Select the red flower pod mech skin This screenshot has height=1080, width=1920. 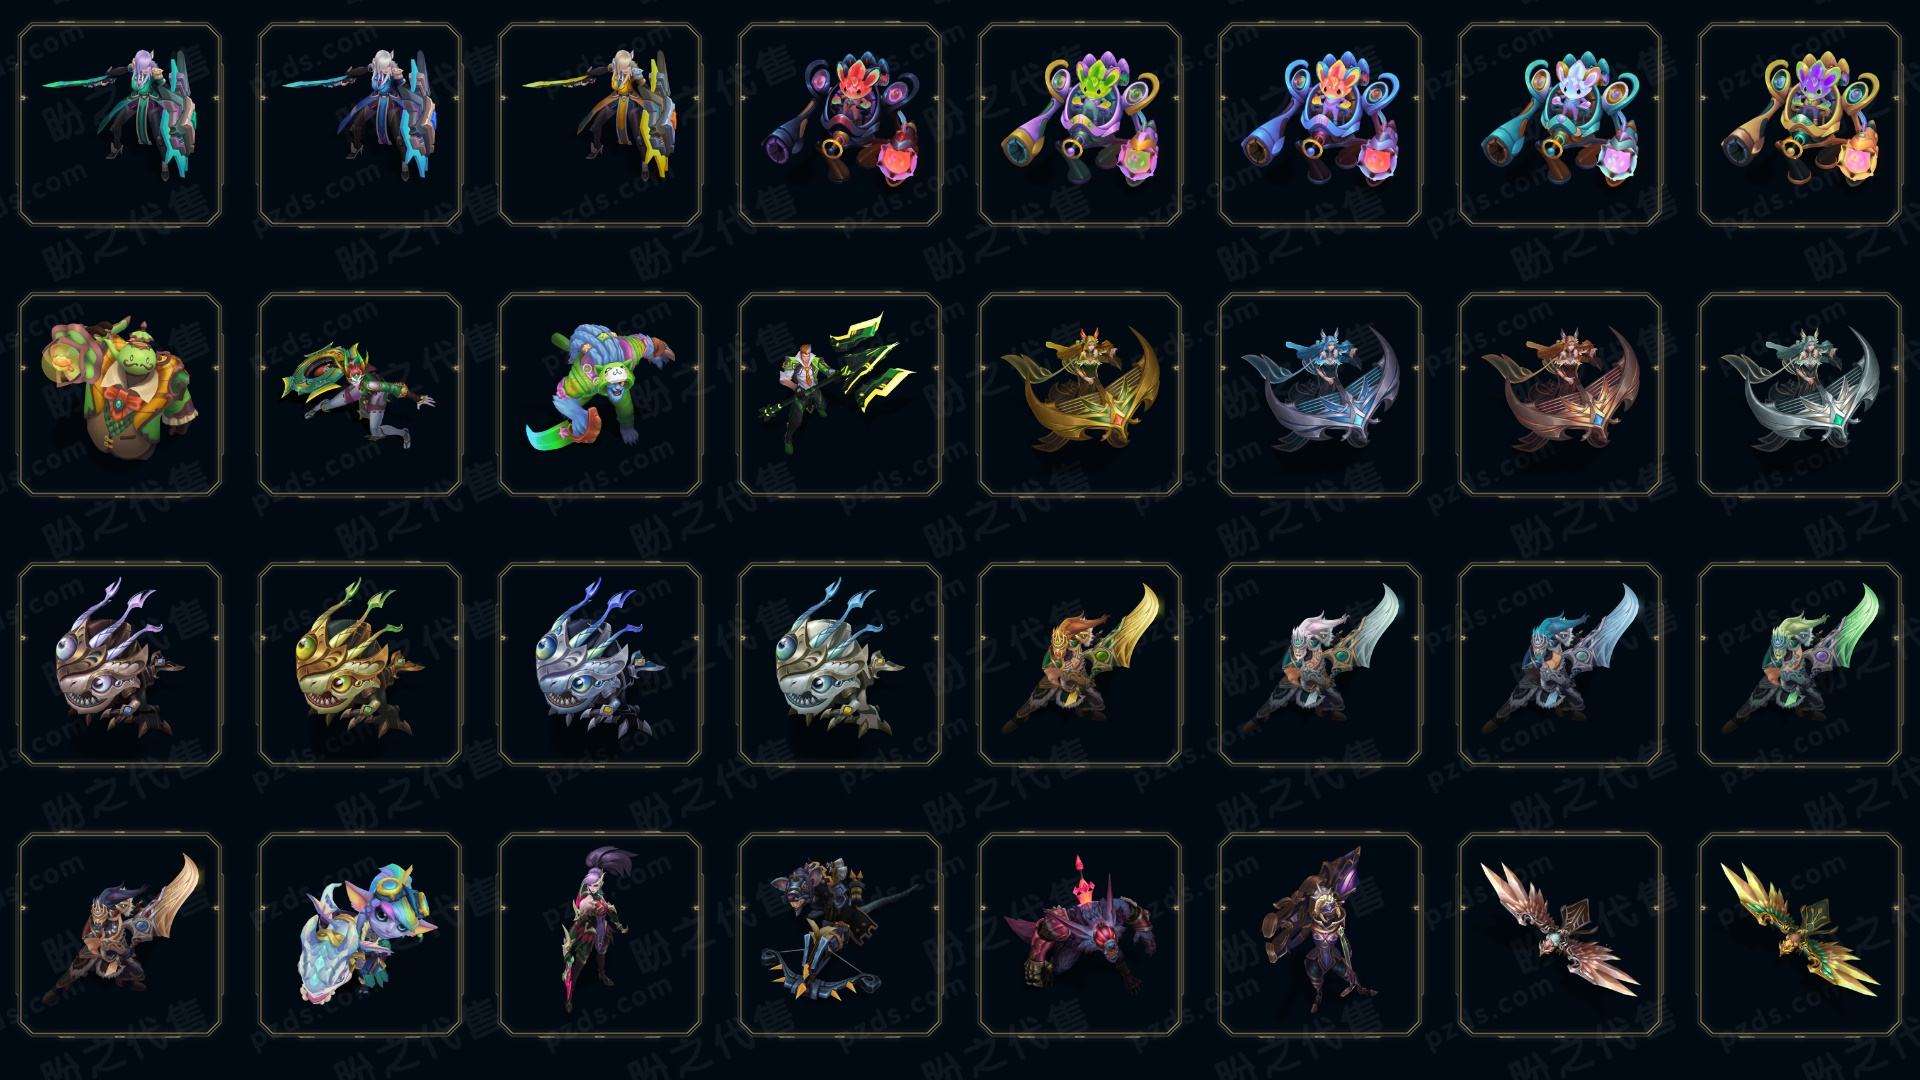coord(840,124)
